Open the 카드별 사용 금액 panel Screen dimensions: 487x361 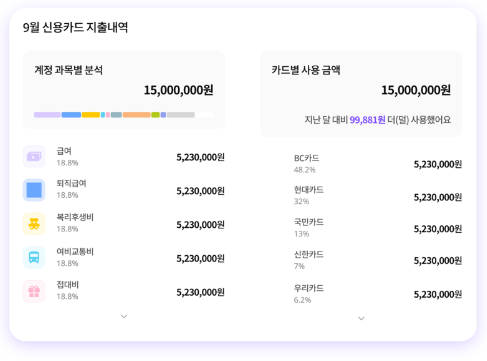pos(361,94)
